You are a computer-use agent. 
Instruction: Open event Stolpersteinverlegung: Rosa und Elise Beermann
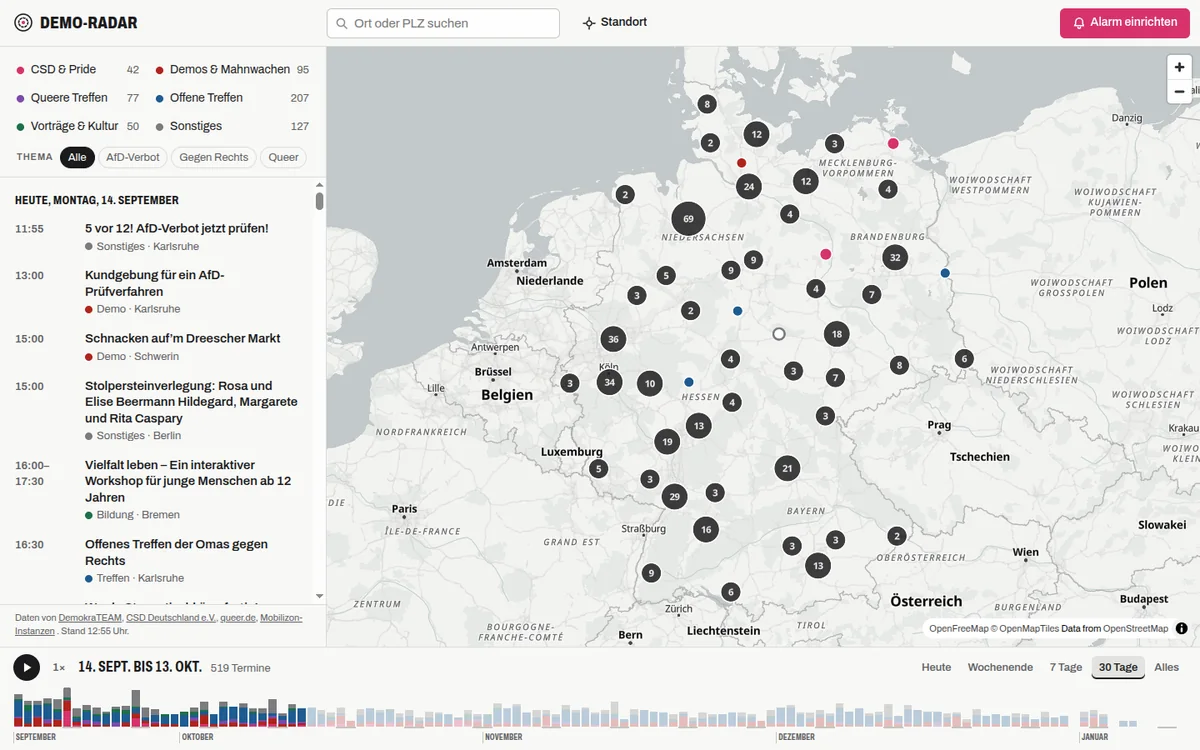coord(163,410)
